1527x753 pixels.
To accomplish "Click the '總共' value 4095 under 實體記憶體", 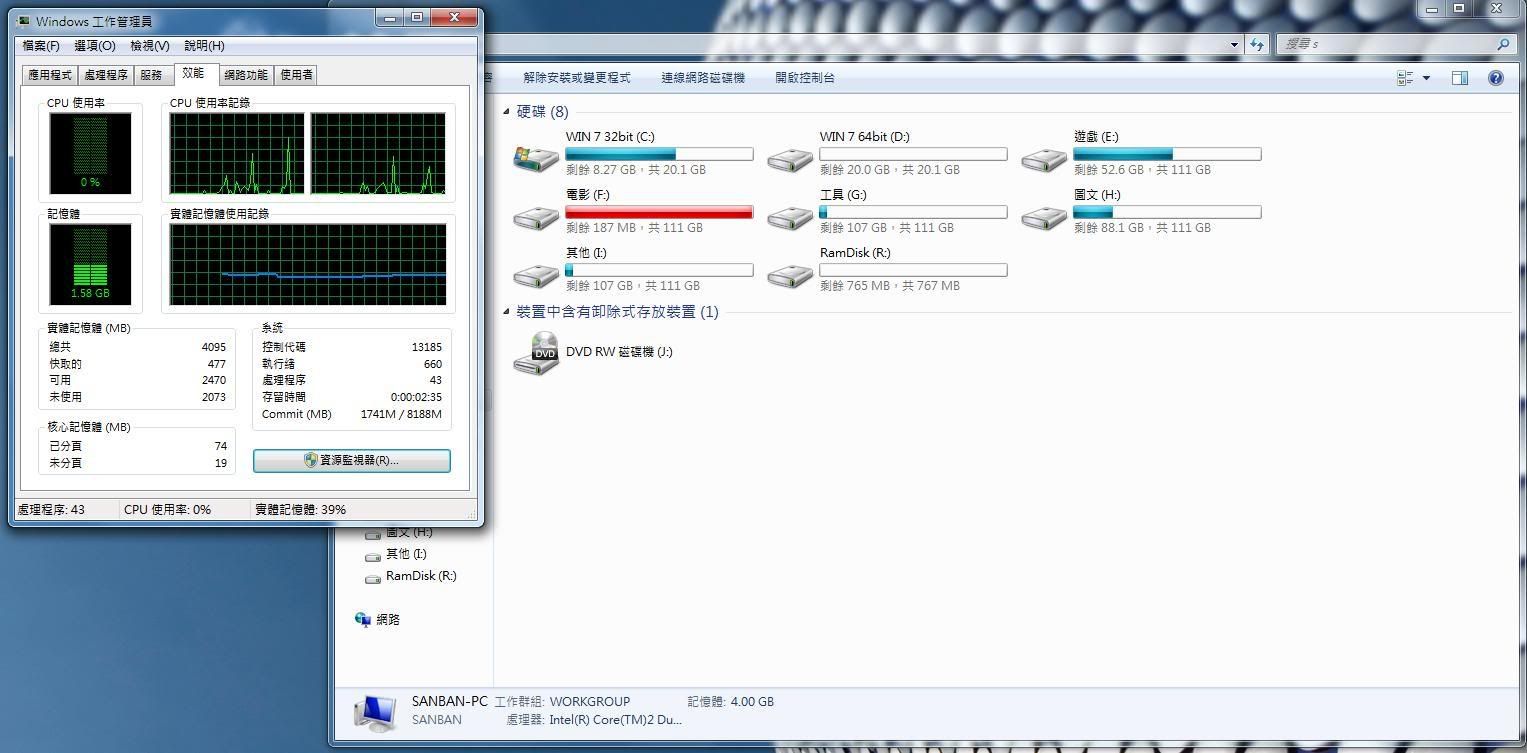I will (x=214, y=347).
